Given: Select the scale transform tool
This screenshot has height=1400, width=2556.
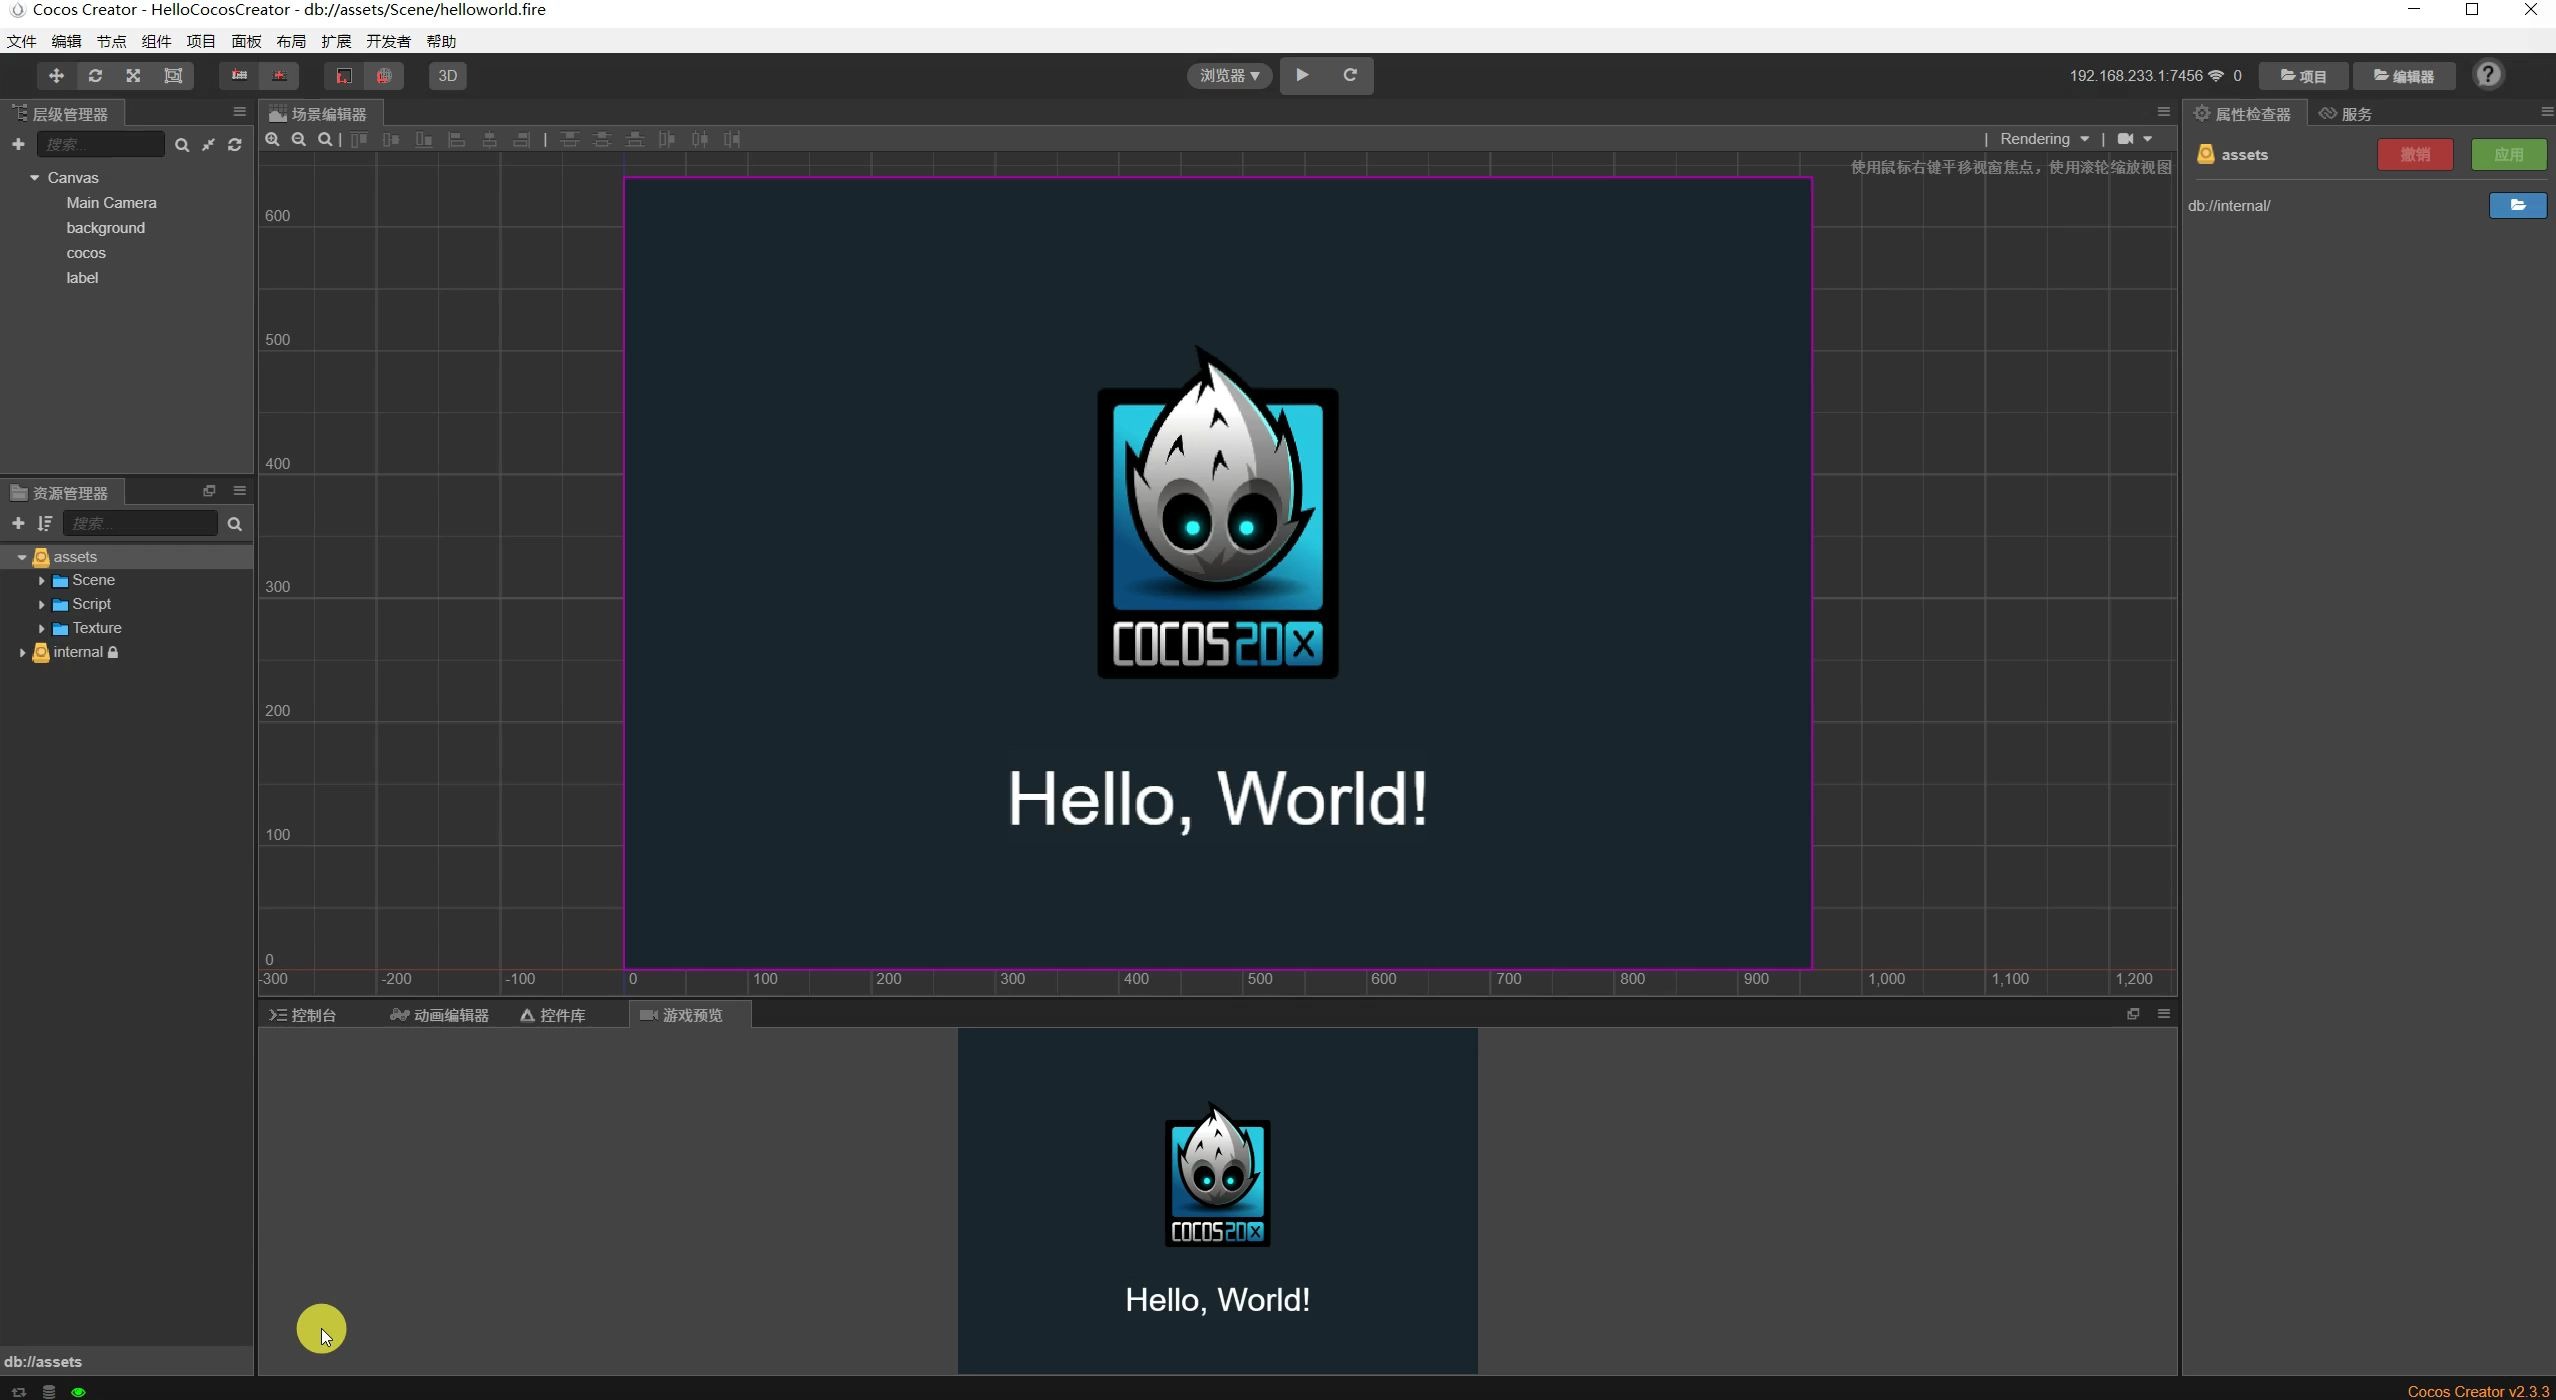Looking at the screenshot, I should [x=133, y=76].
